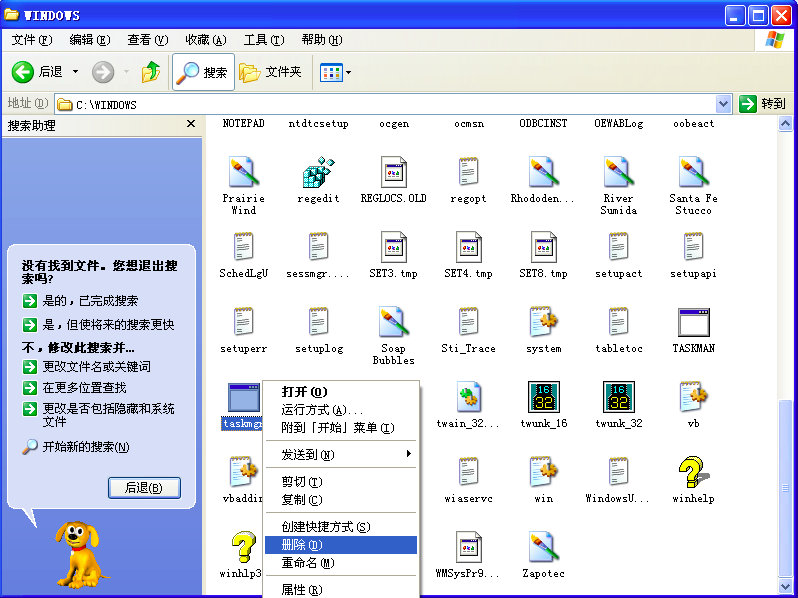Select the twunk_16 program icon

coord(543,396)
